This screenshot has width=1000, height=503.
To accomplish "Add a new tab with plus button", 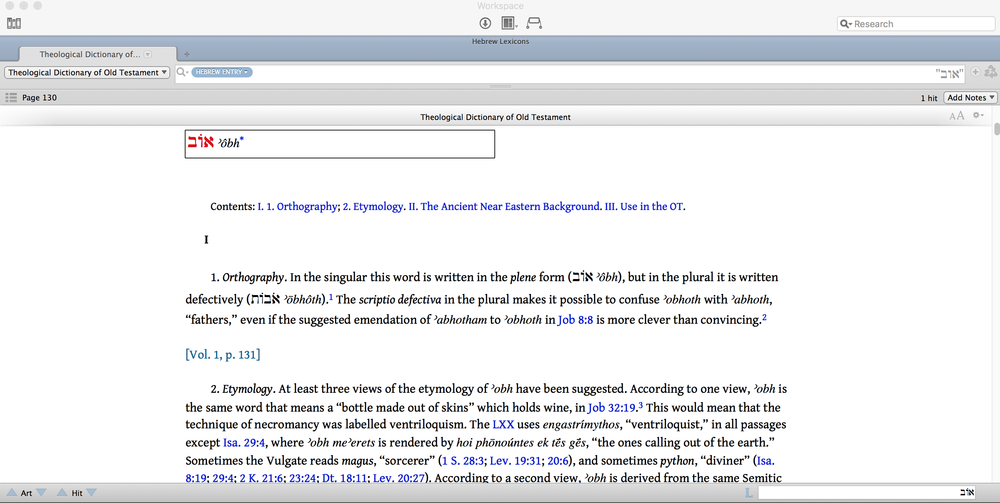I will 187,54.
